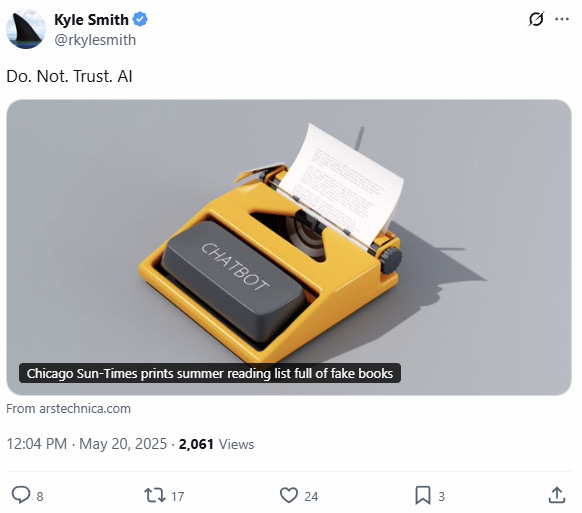Click the reply speech bubble icon
The height and width of the screenshot is (513, 582).
click(21, 495)
